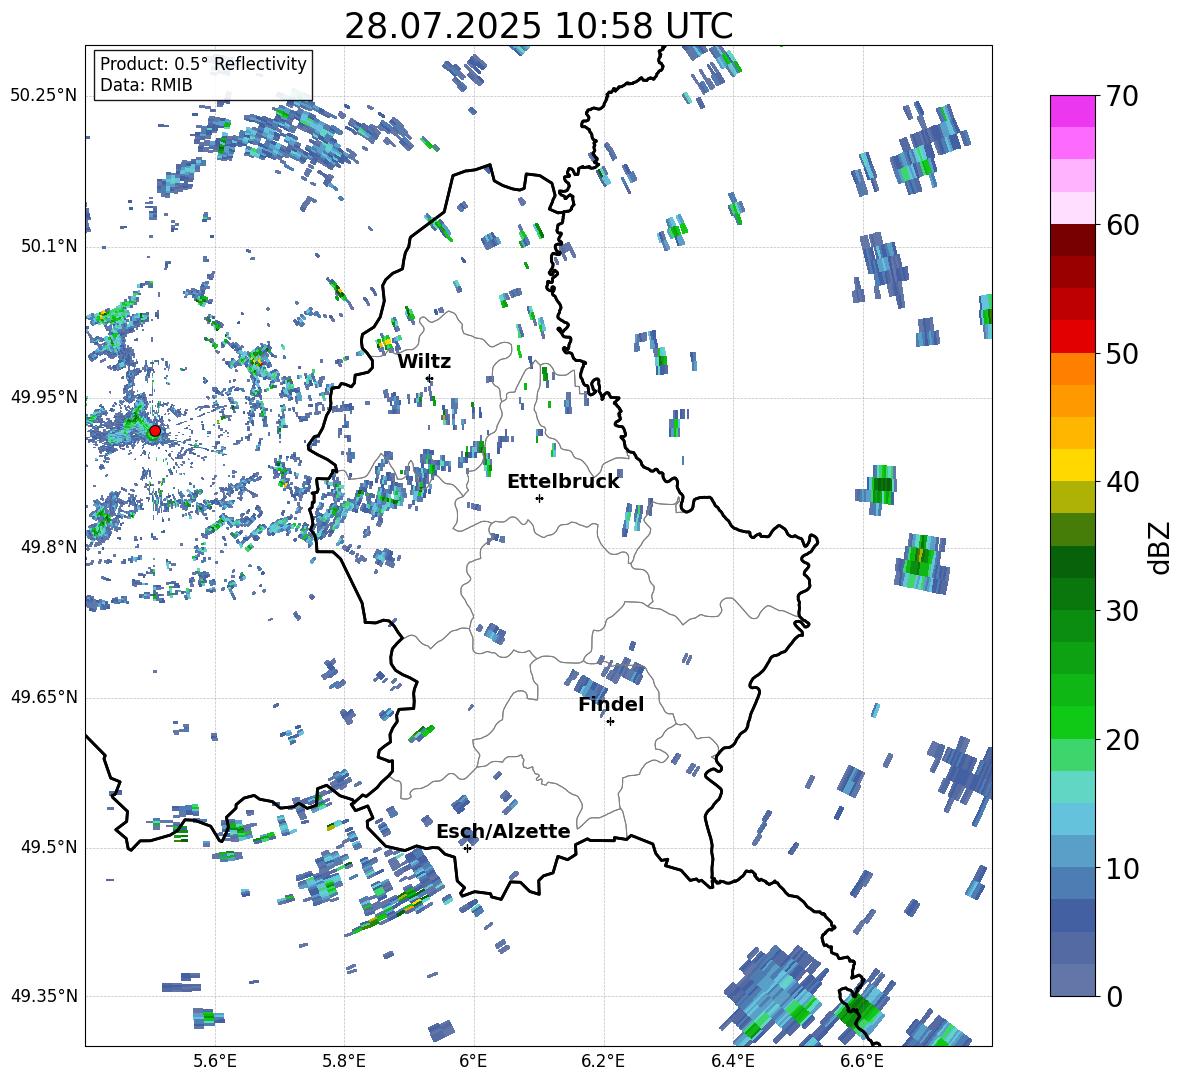The image size is (1184, 1081).
Task: Click the 6.4°E longitude label
Action: 732,1061
